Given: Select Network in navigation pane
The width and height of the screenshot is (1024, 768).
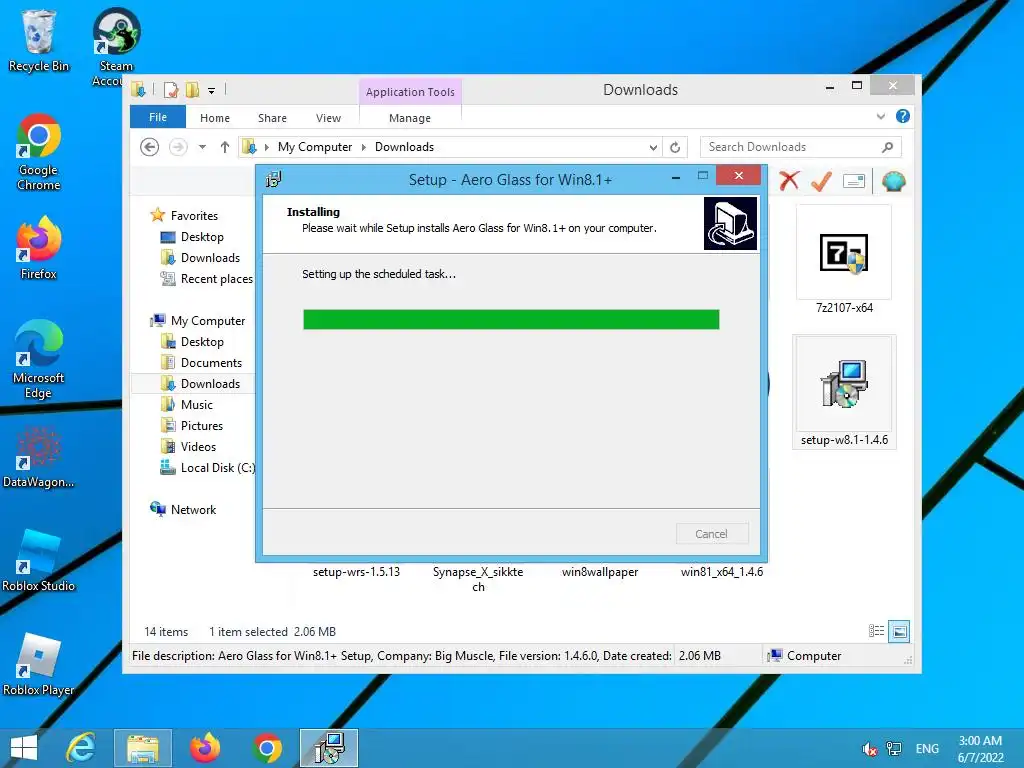Looking at the screenshot, I should (193, 509).
